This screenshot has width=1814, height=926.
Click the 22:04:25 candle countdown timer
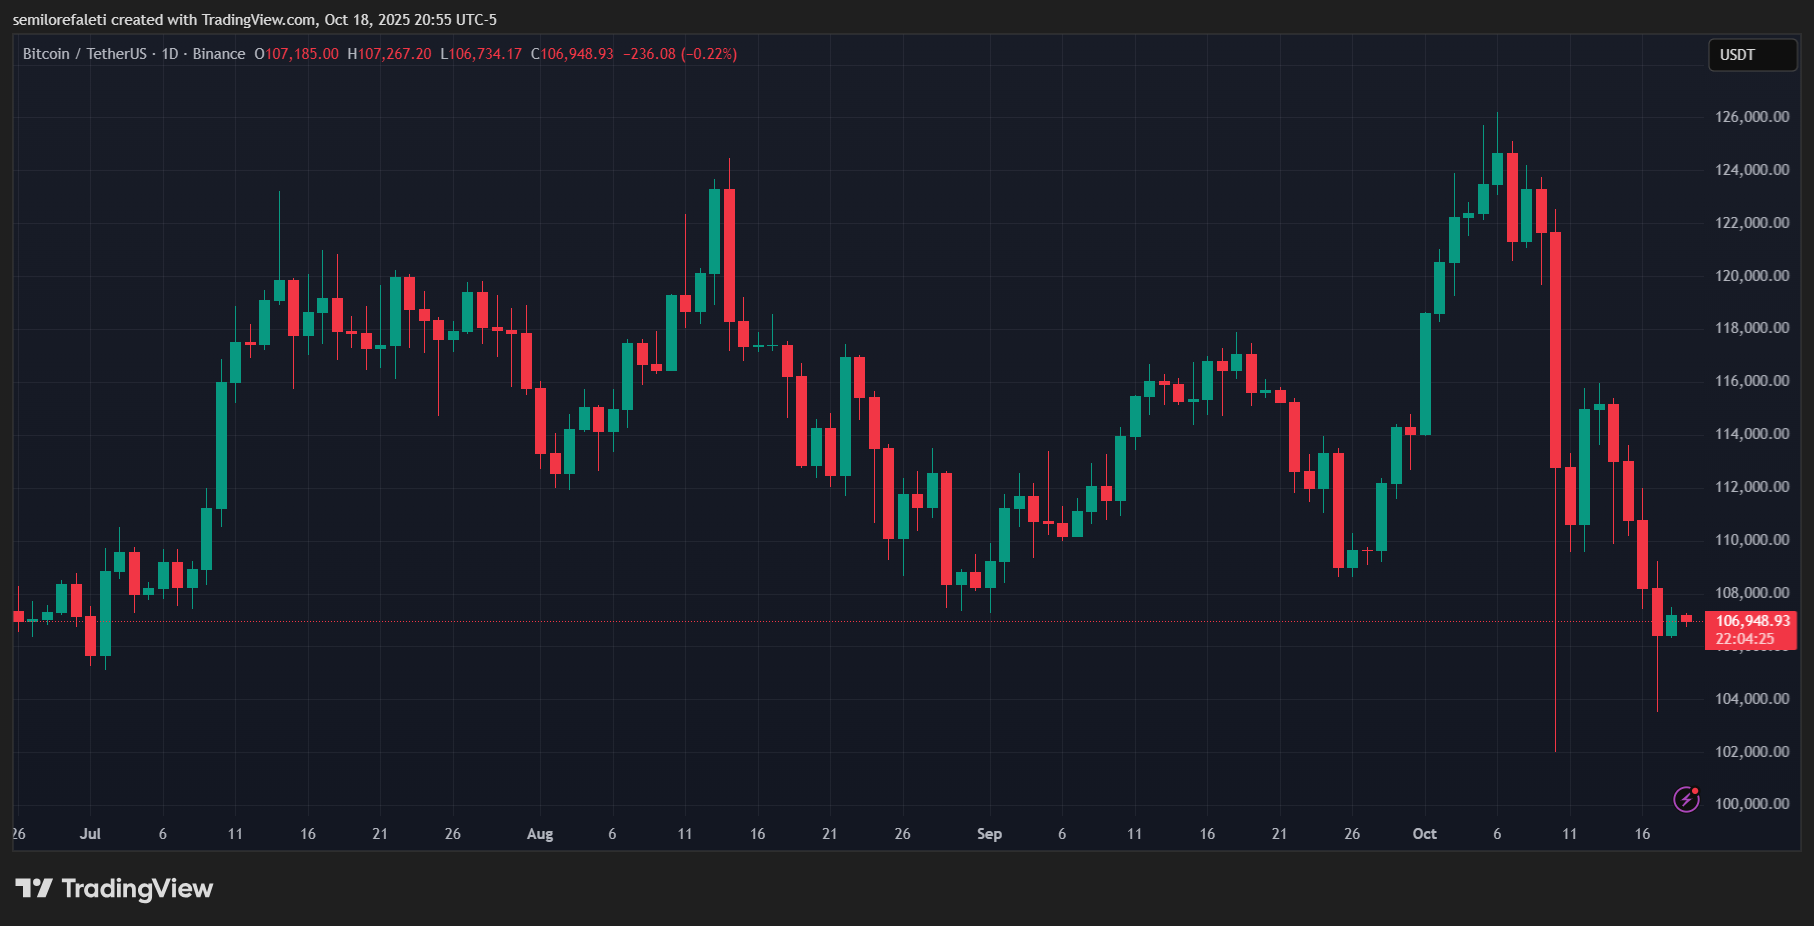(1745, 639)
